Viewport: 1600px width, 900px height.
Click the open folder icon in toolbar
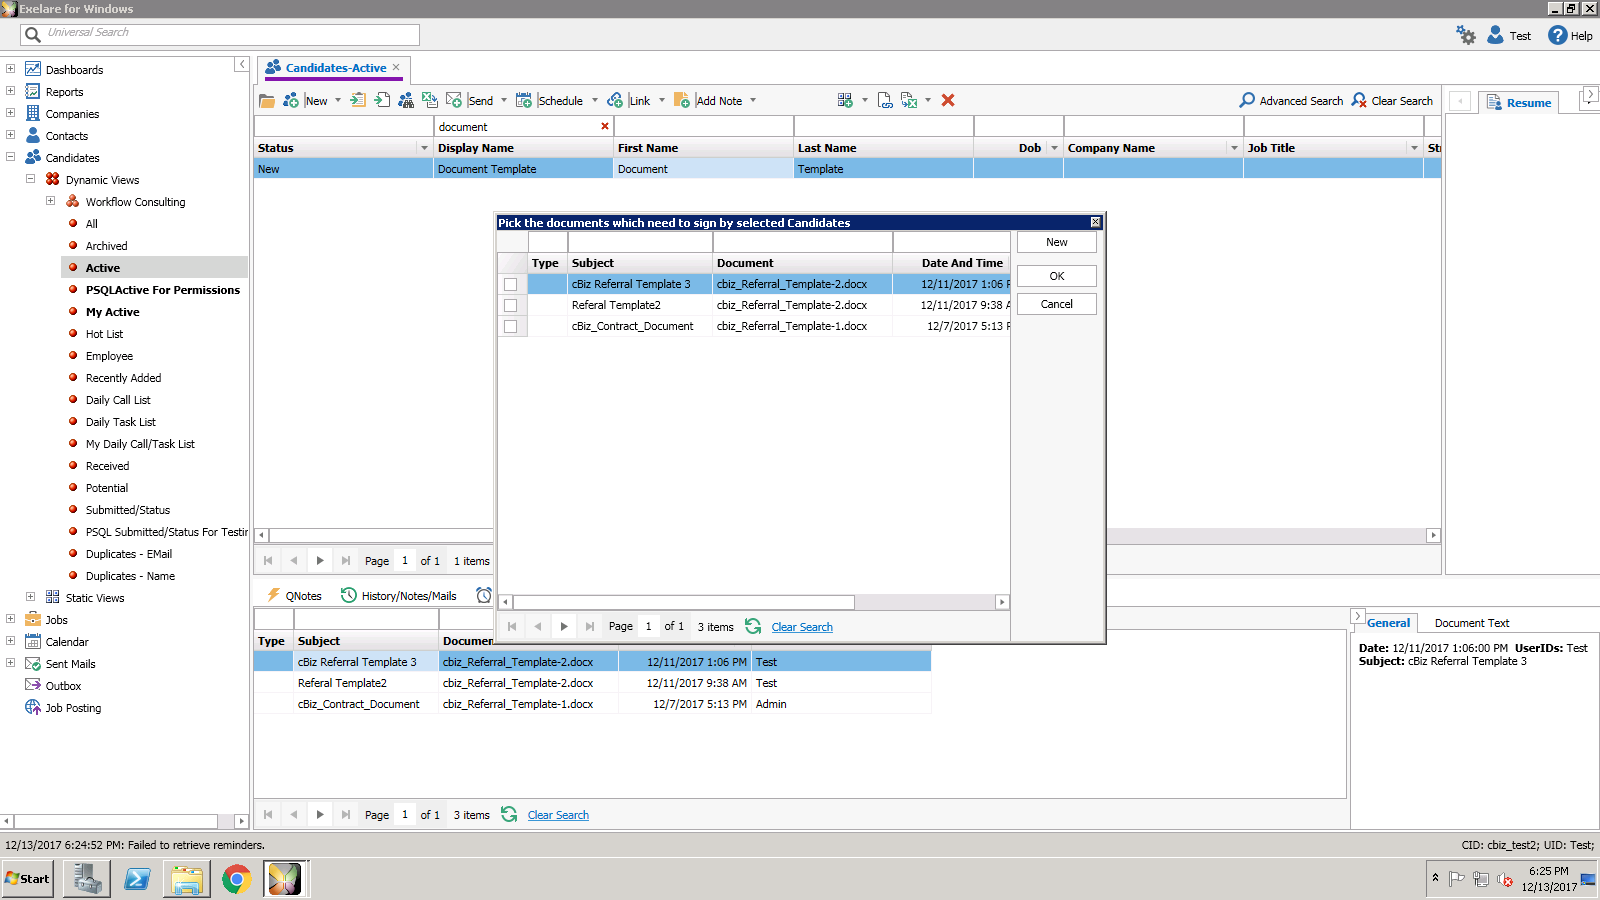(267, 100)
